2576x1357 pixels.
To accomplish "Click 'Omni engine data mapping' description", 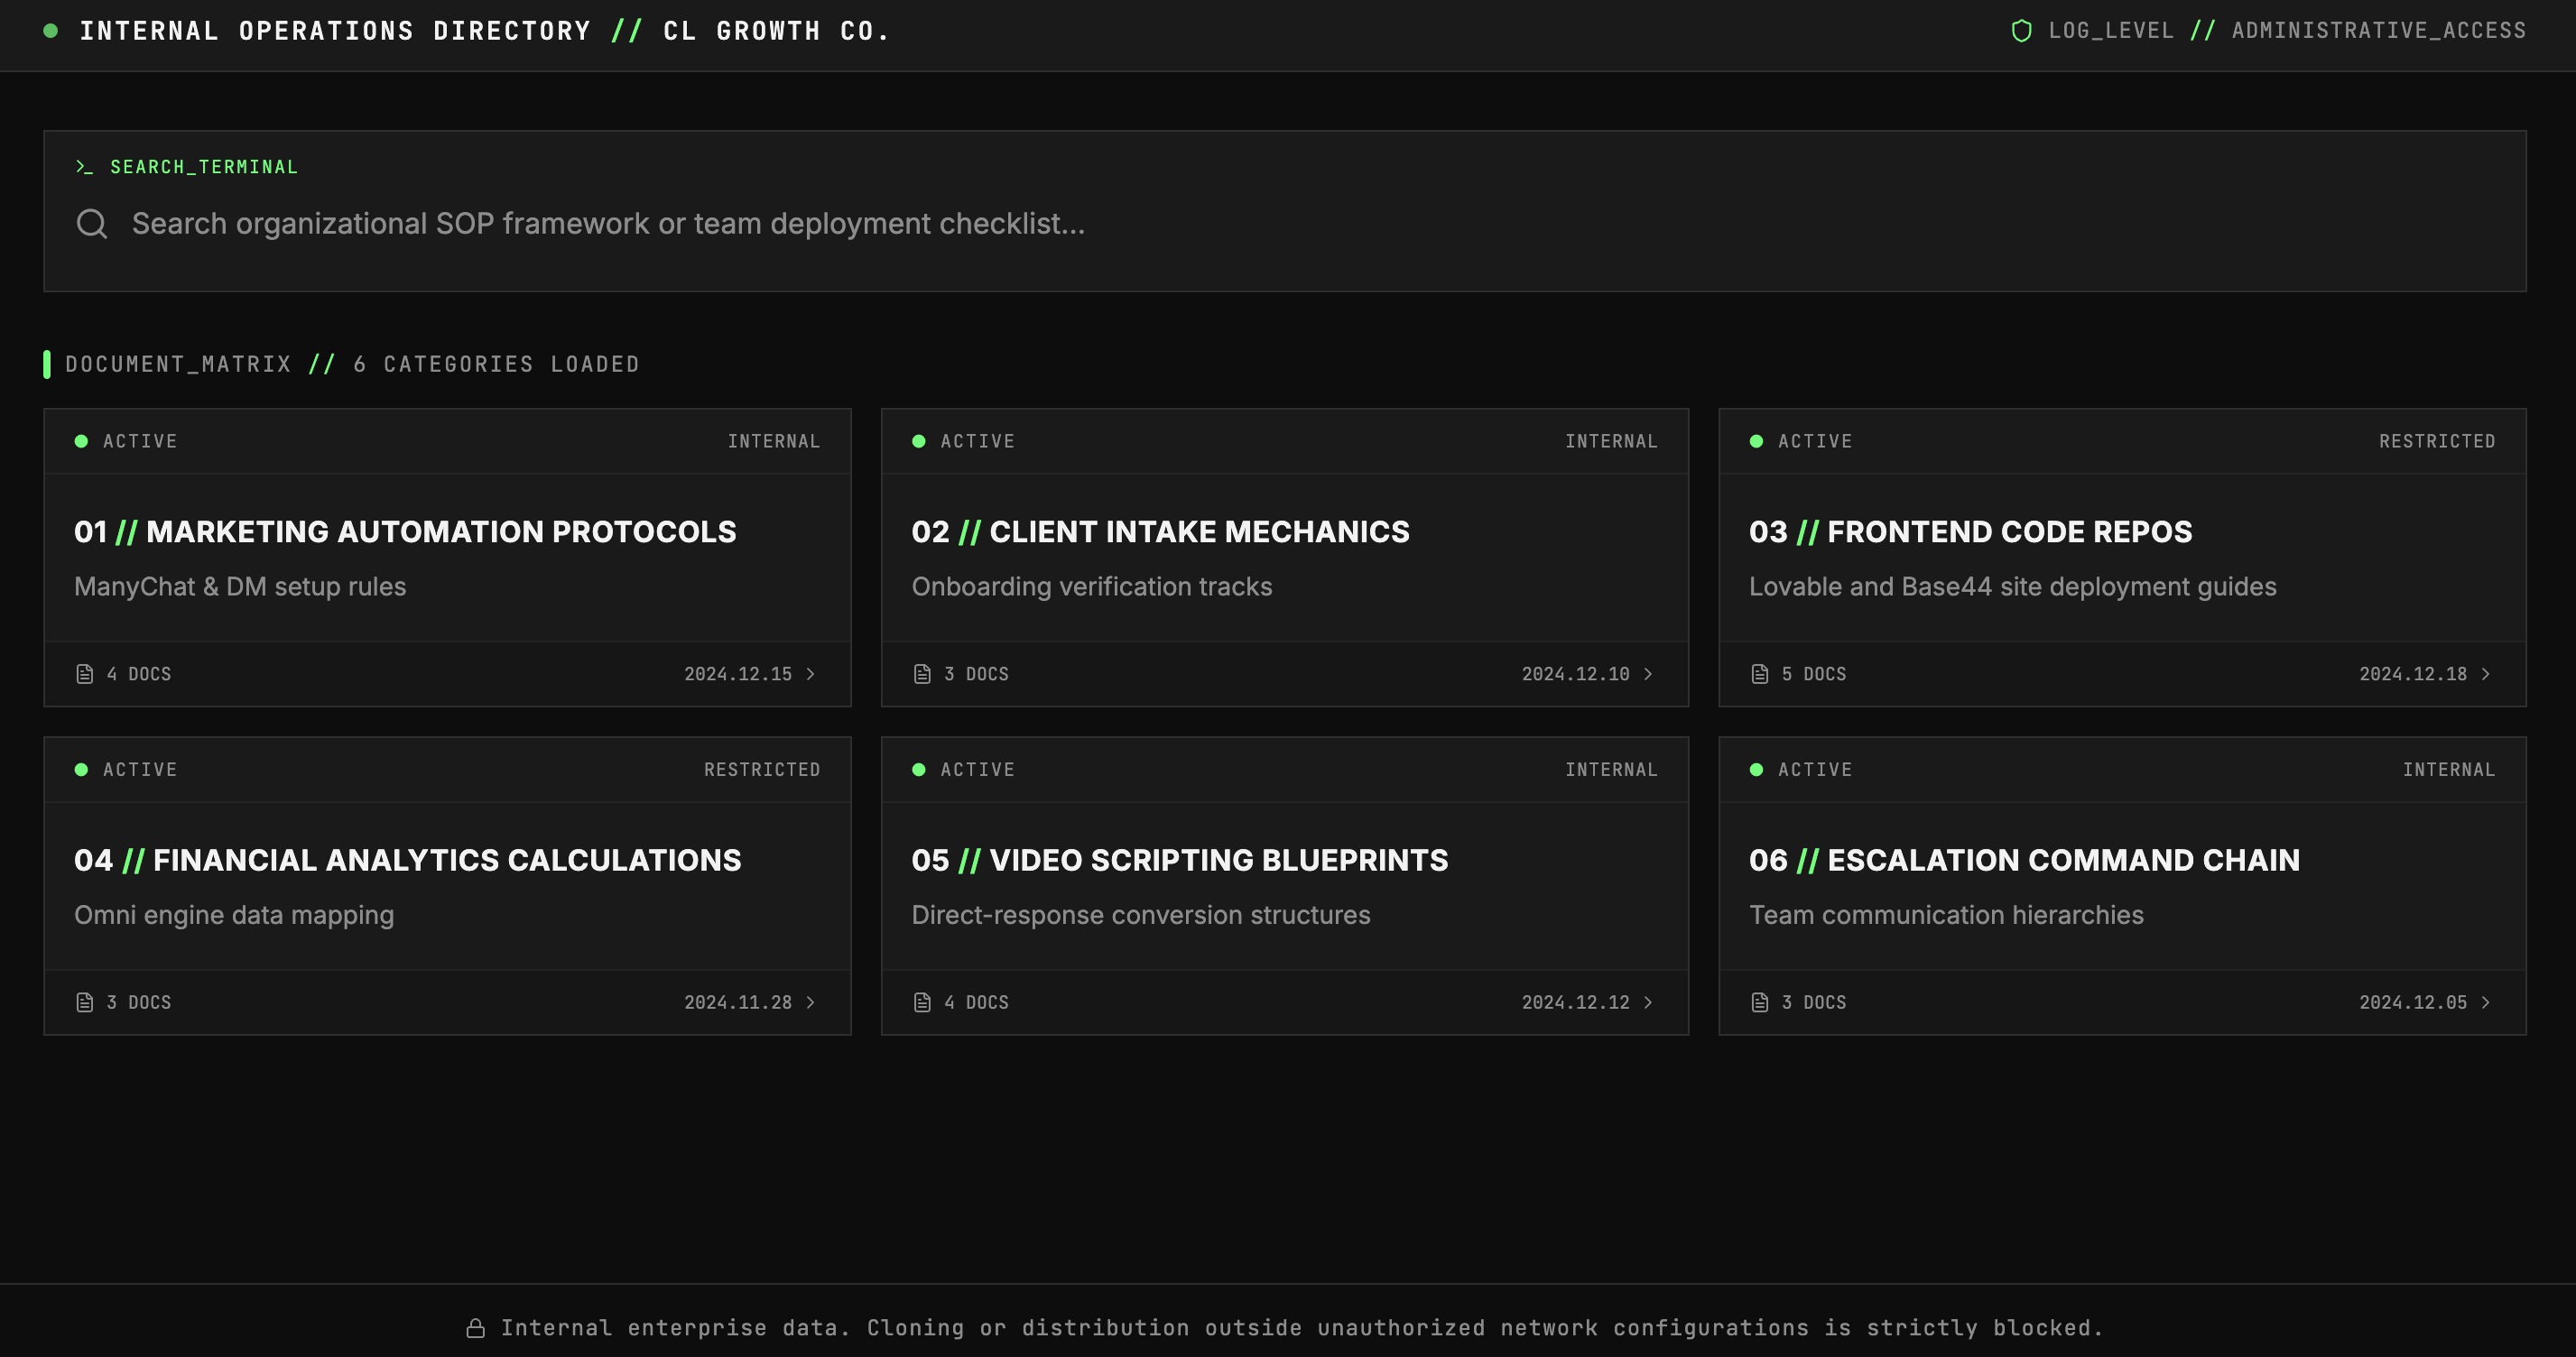I will tap(234, 915).
